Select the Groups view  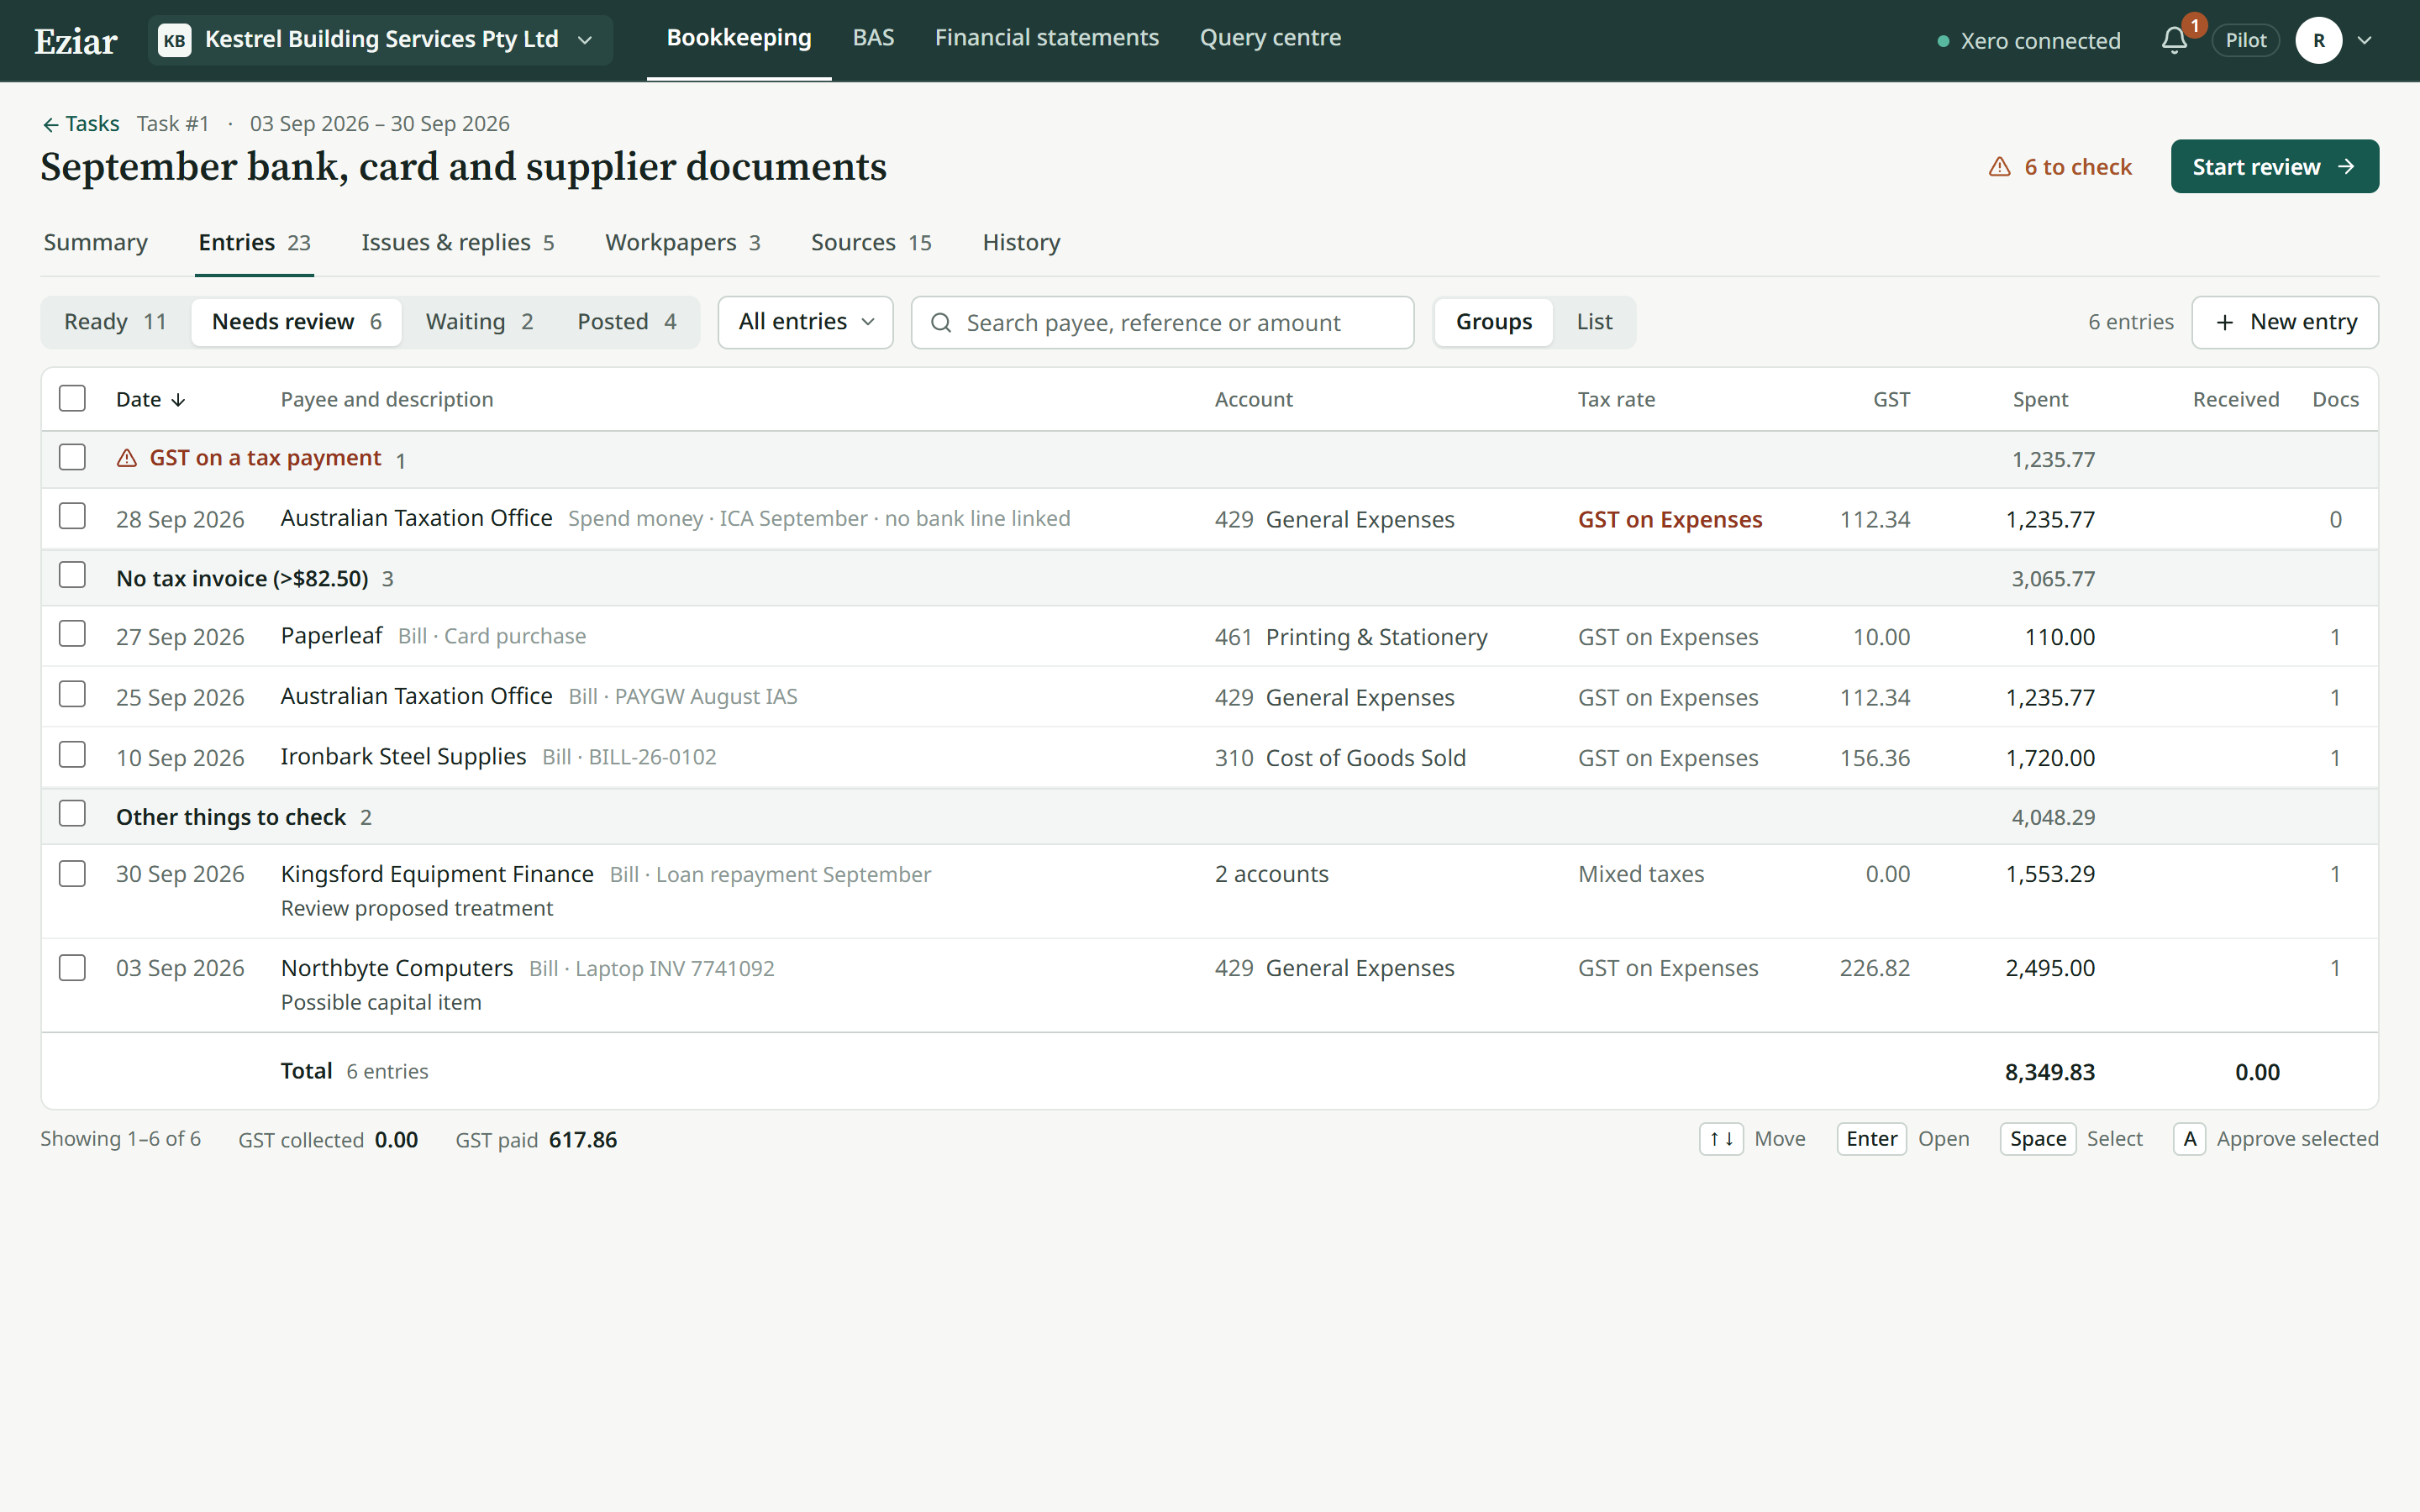[1493, 322]
